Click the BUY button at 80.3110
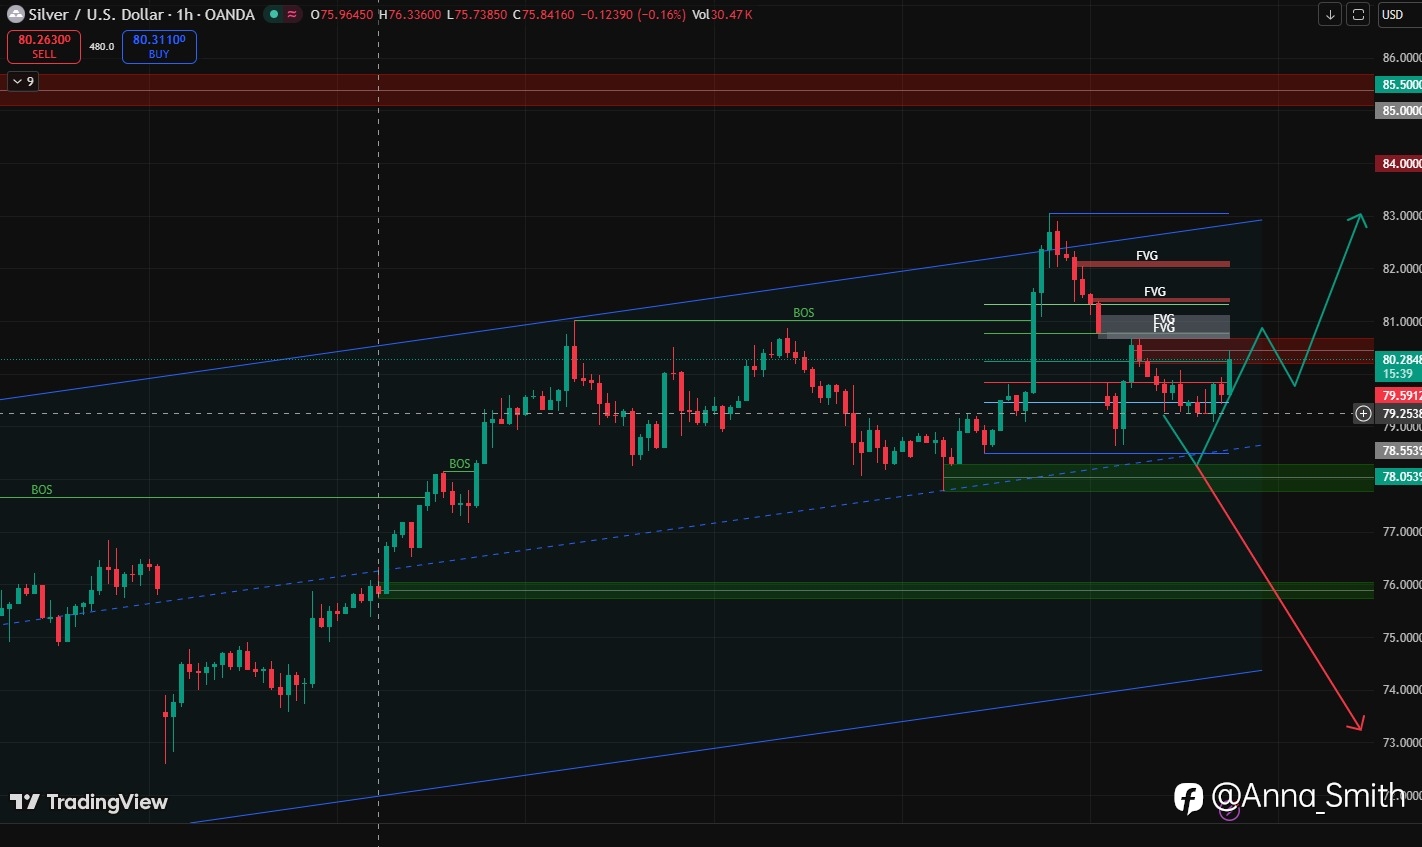1422x847 pixels. click(159, 47)
